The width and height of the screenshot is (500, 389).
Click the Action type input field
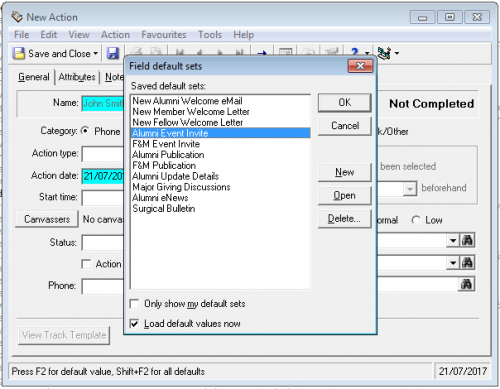[103, 154]
